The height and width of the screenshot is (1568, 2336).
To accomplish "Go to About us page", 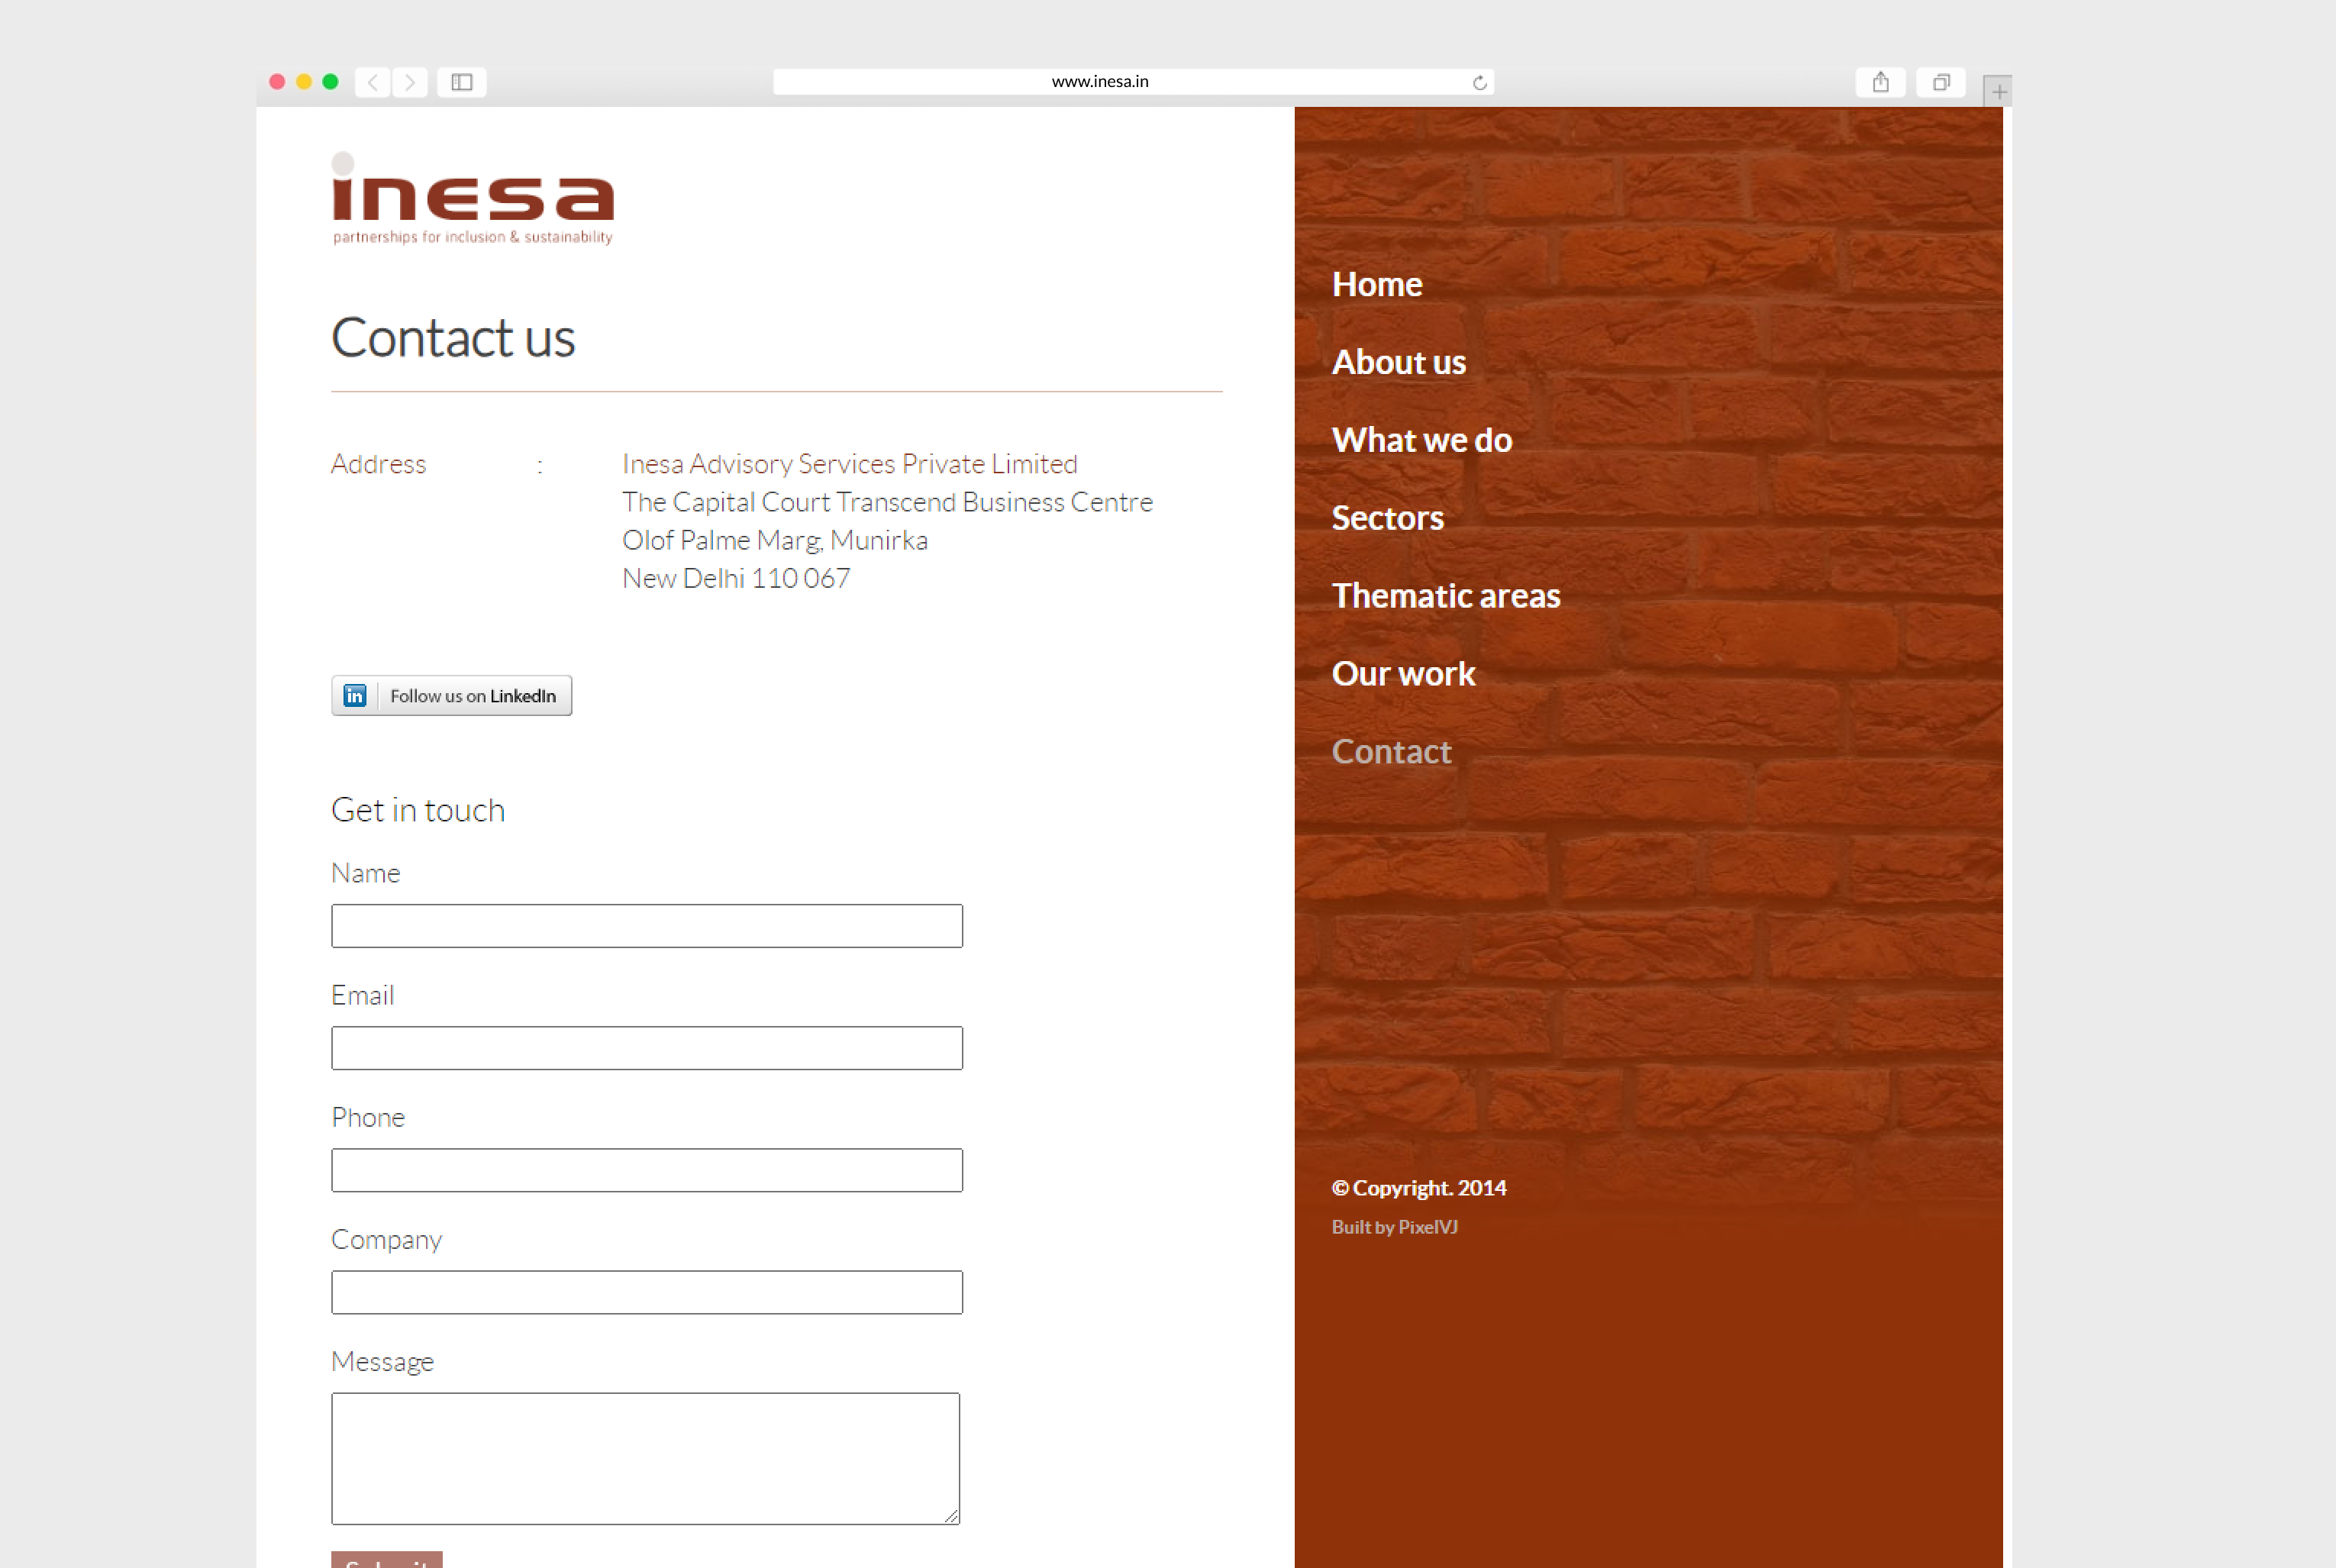I will pos(1398,362).
